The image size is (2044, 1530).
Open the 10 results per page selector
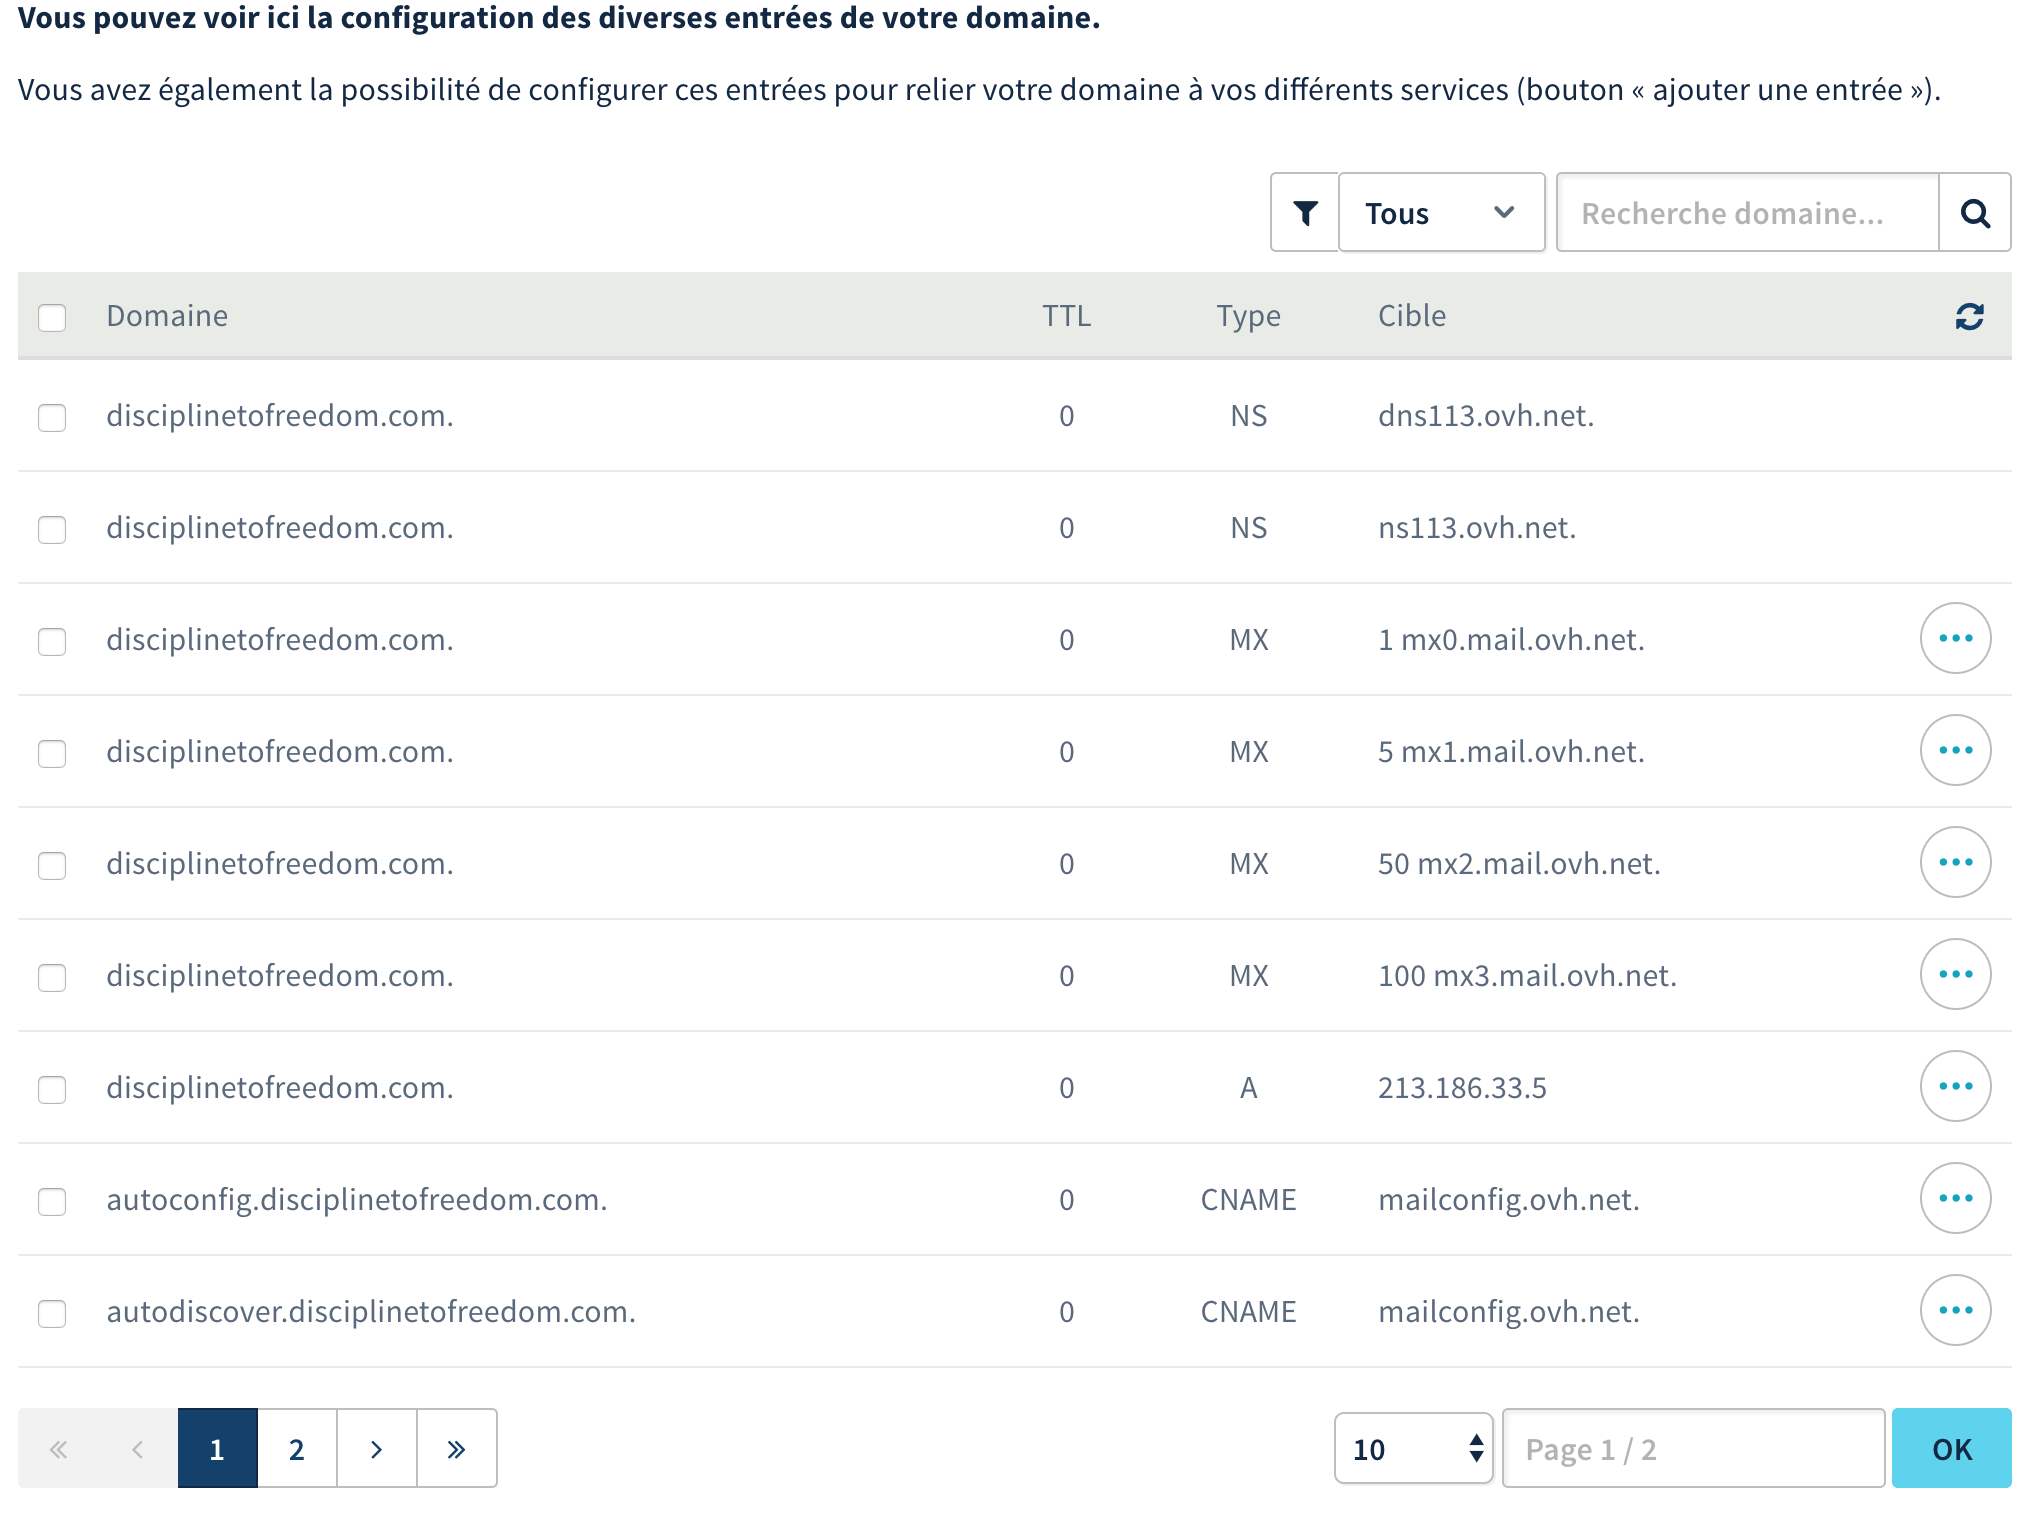1412,1449
